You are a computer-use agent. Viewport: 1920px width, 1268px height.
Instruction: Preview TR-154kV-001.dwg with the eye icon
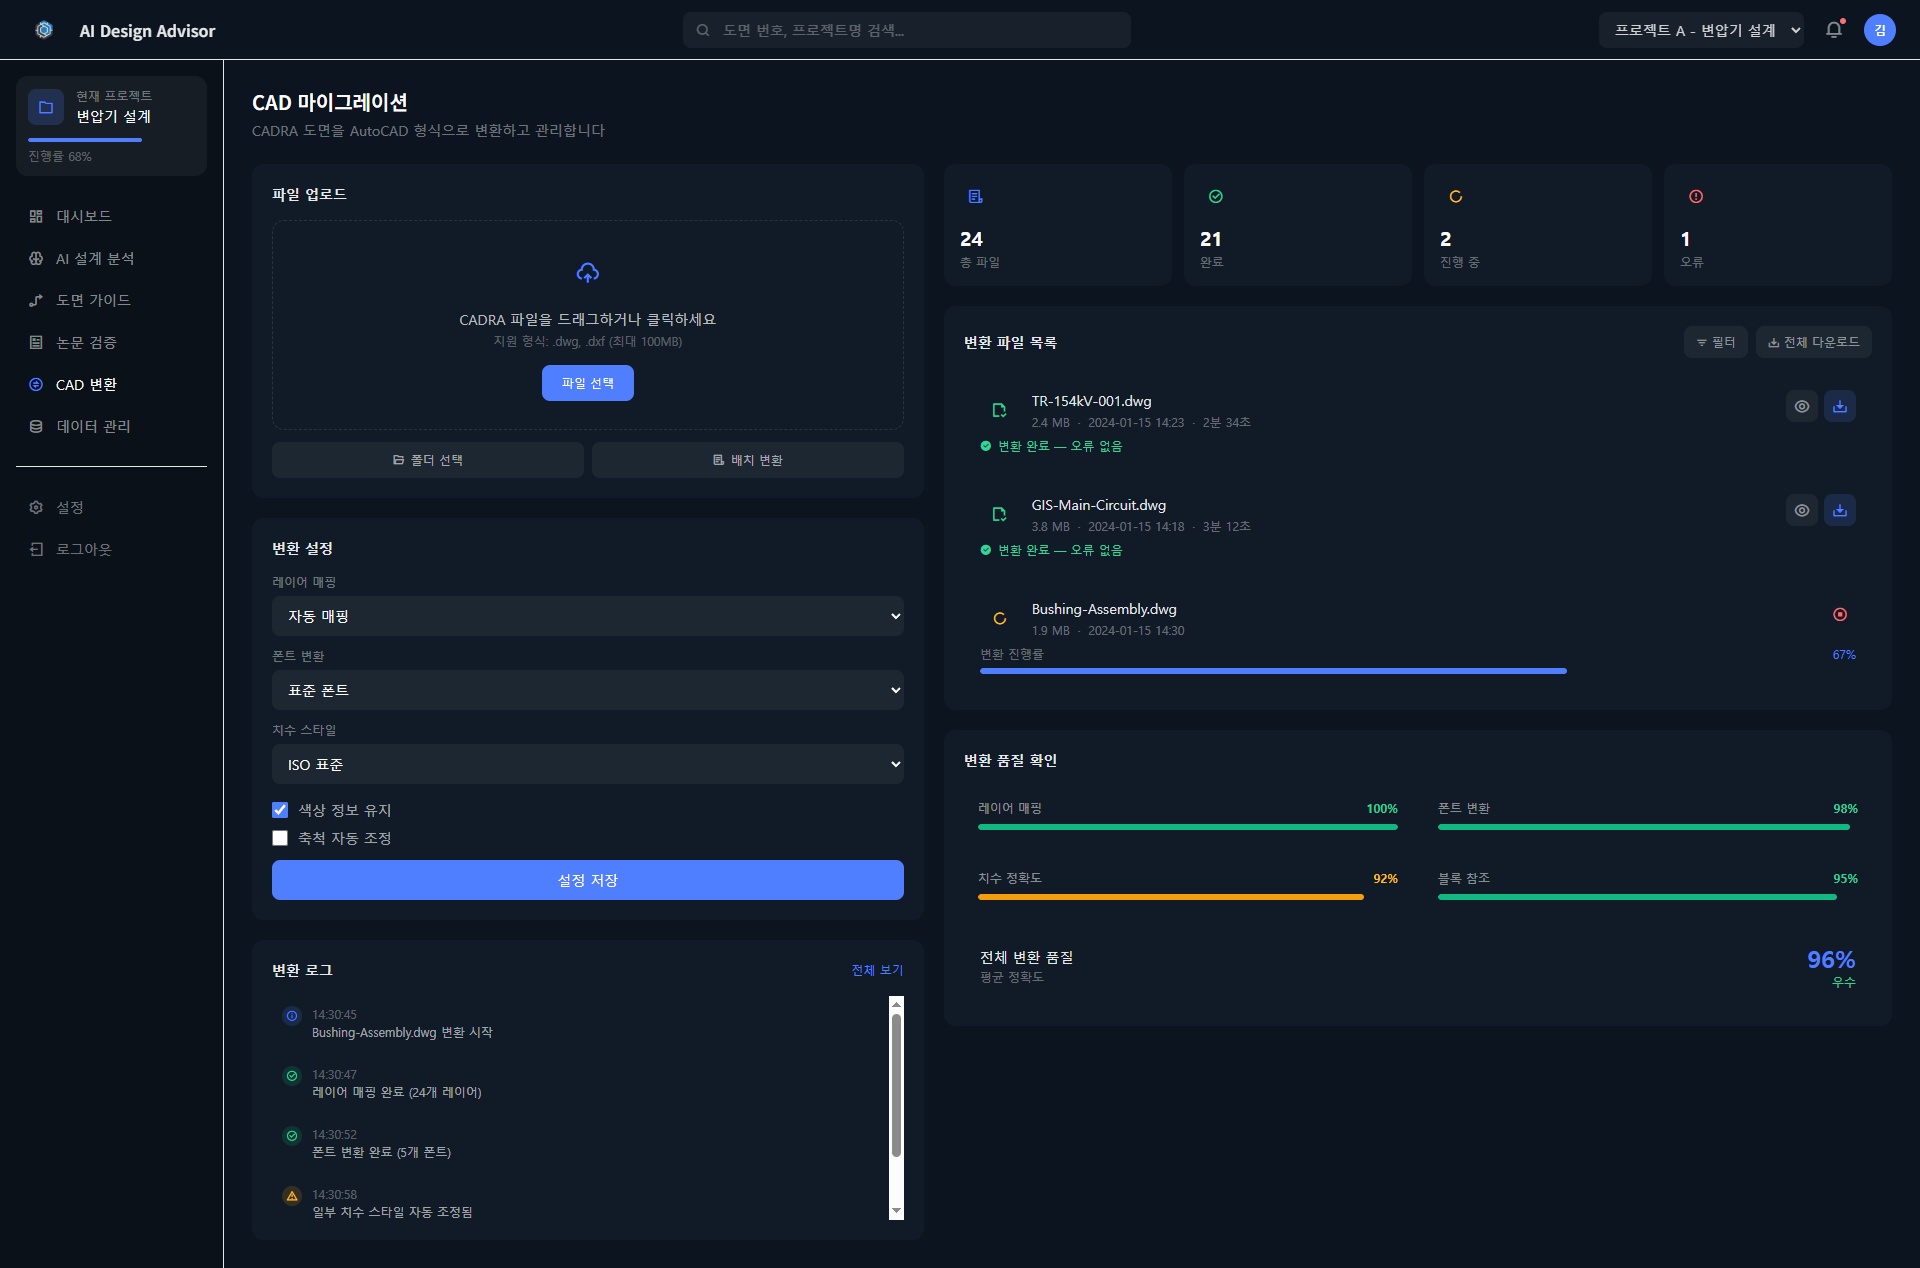pyautogui.click(x=1801, y=406)
